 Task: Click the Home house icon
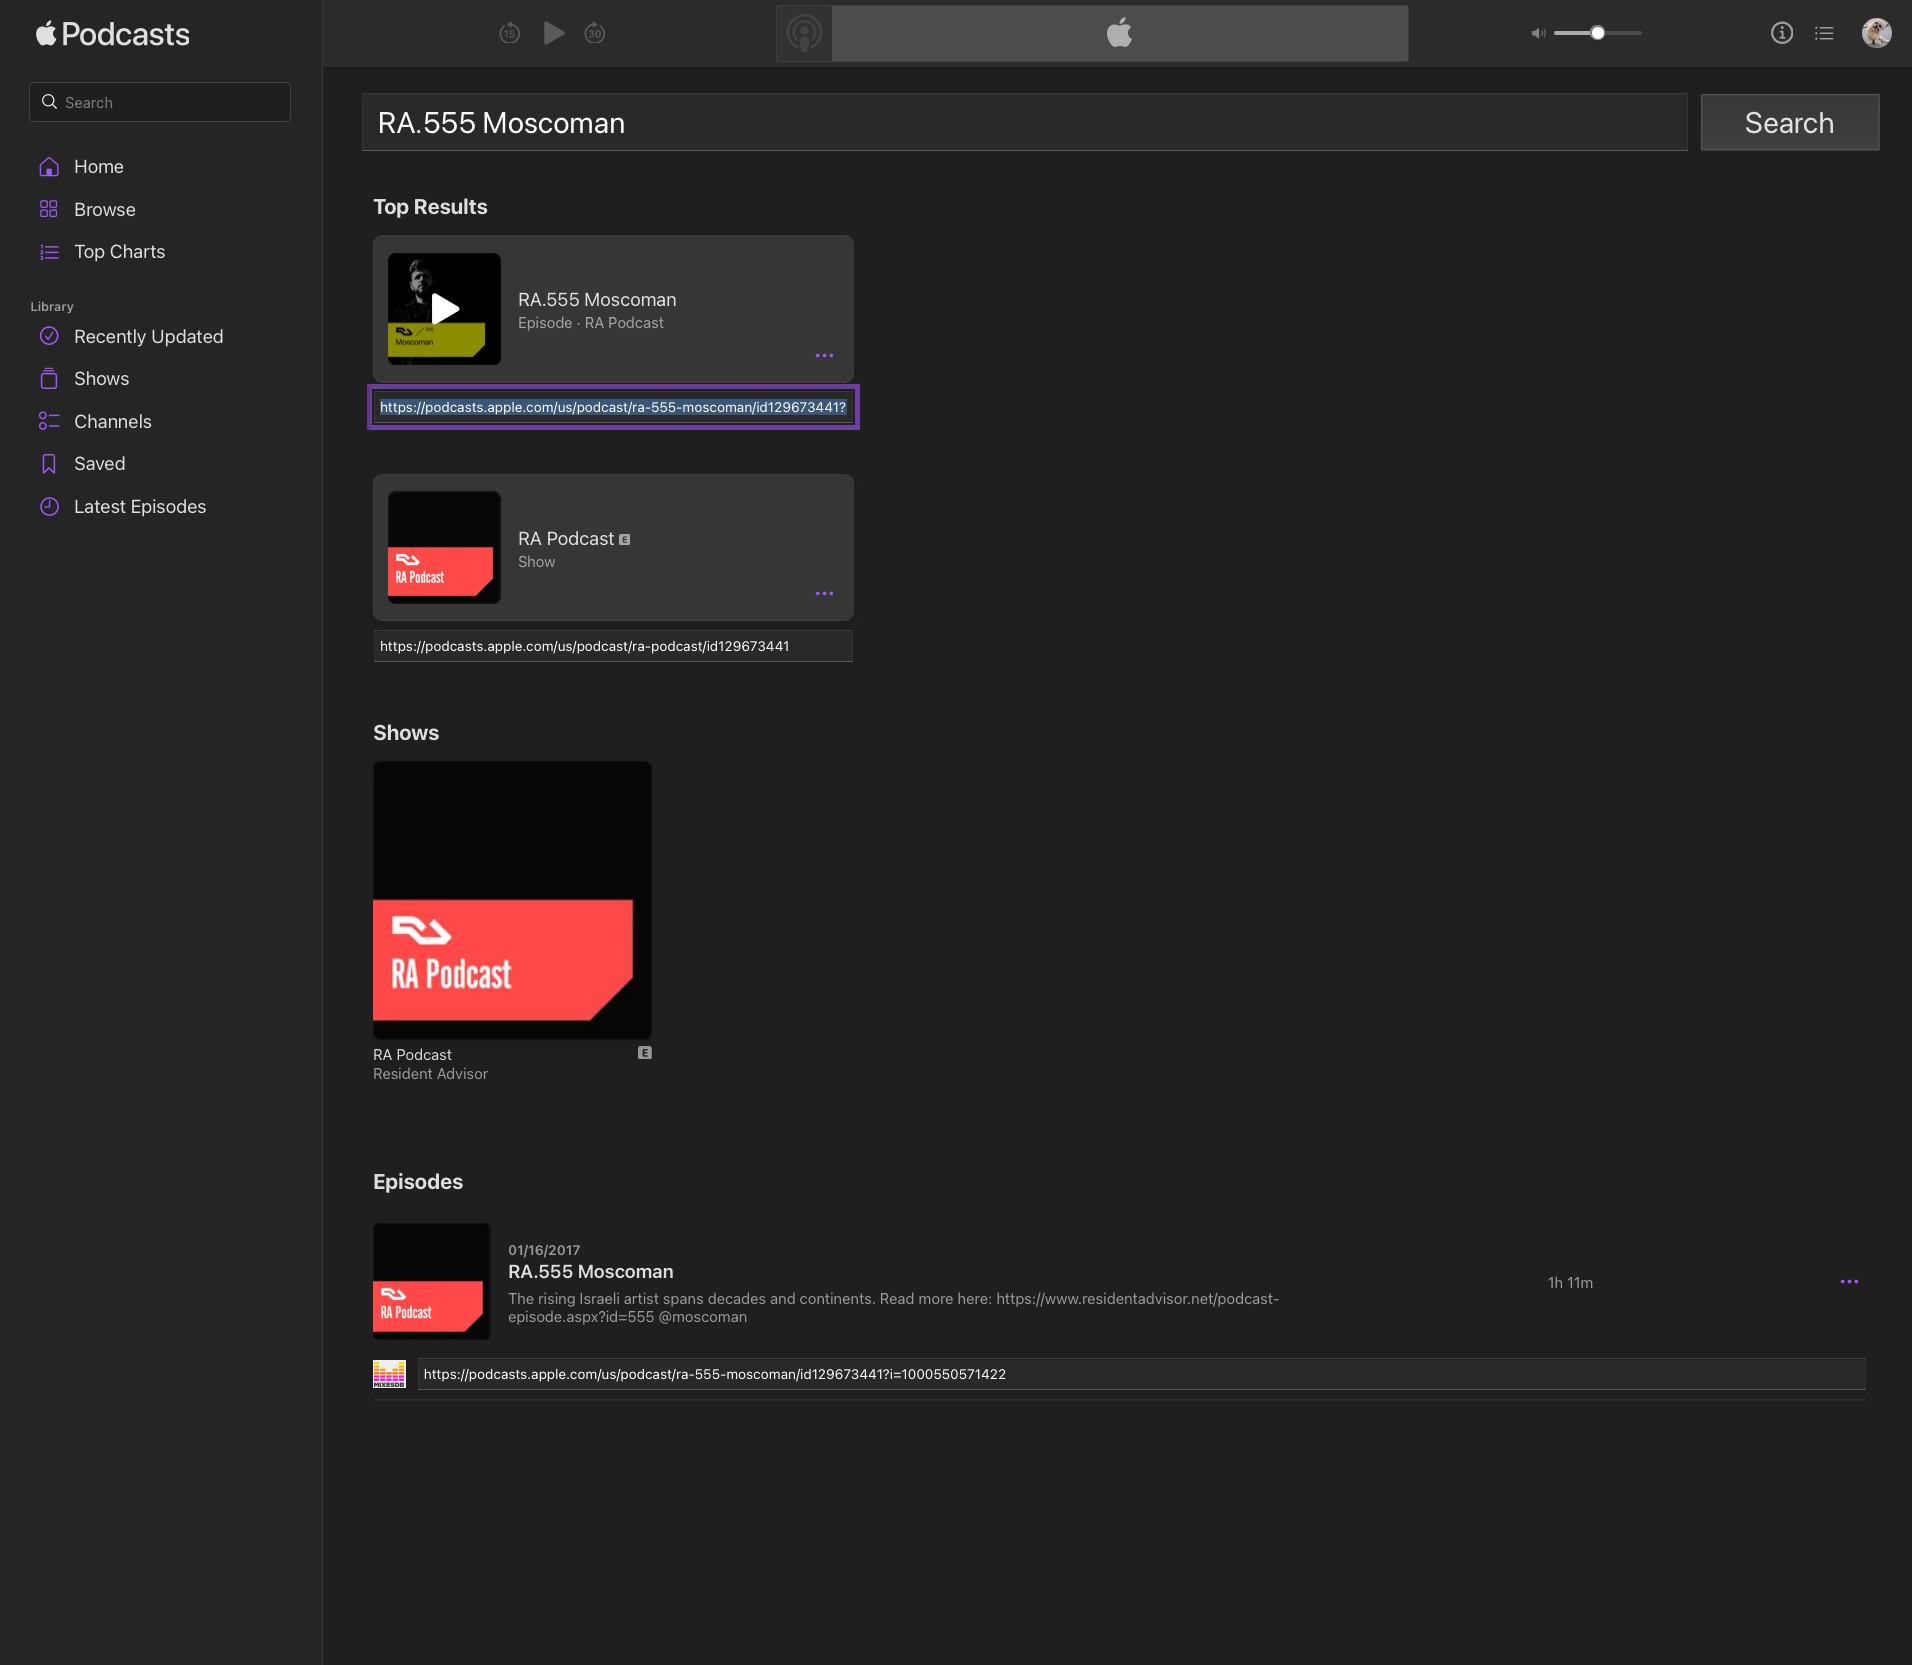(x=49, y=167)
